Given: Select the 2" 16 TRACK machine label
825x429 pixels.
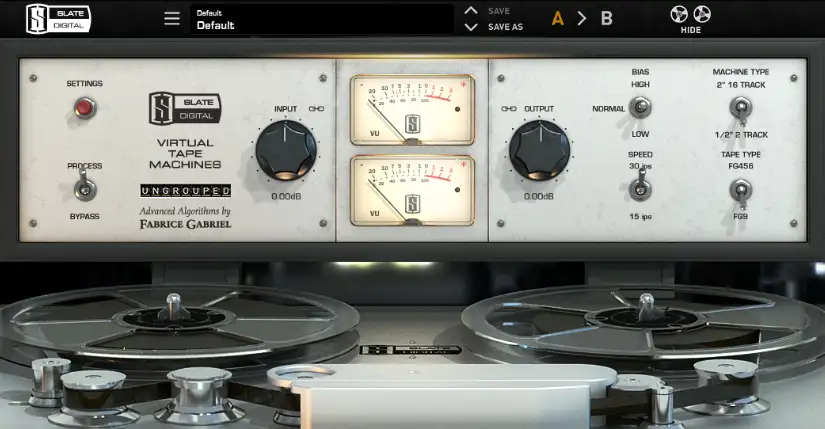Looking at the screenshot, I should (741, 85).
